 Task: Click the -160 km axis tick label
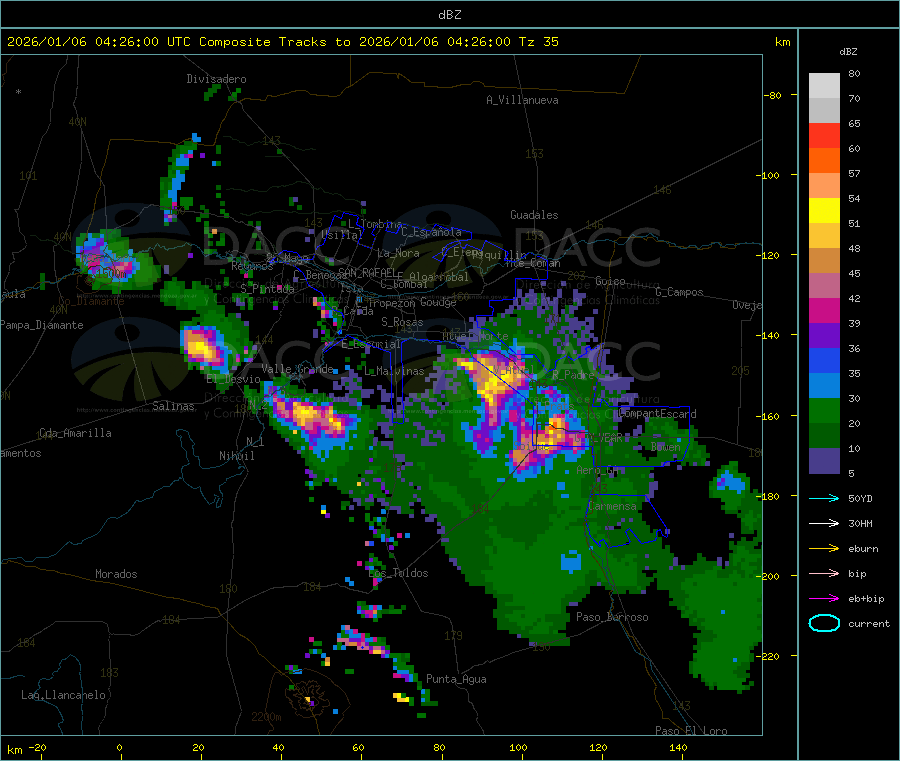(770, 416)
